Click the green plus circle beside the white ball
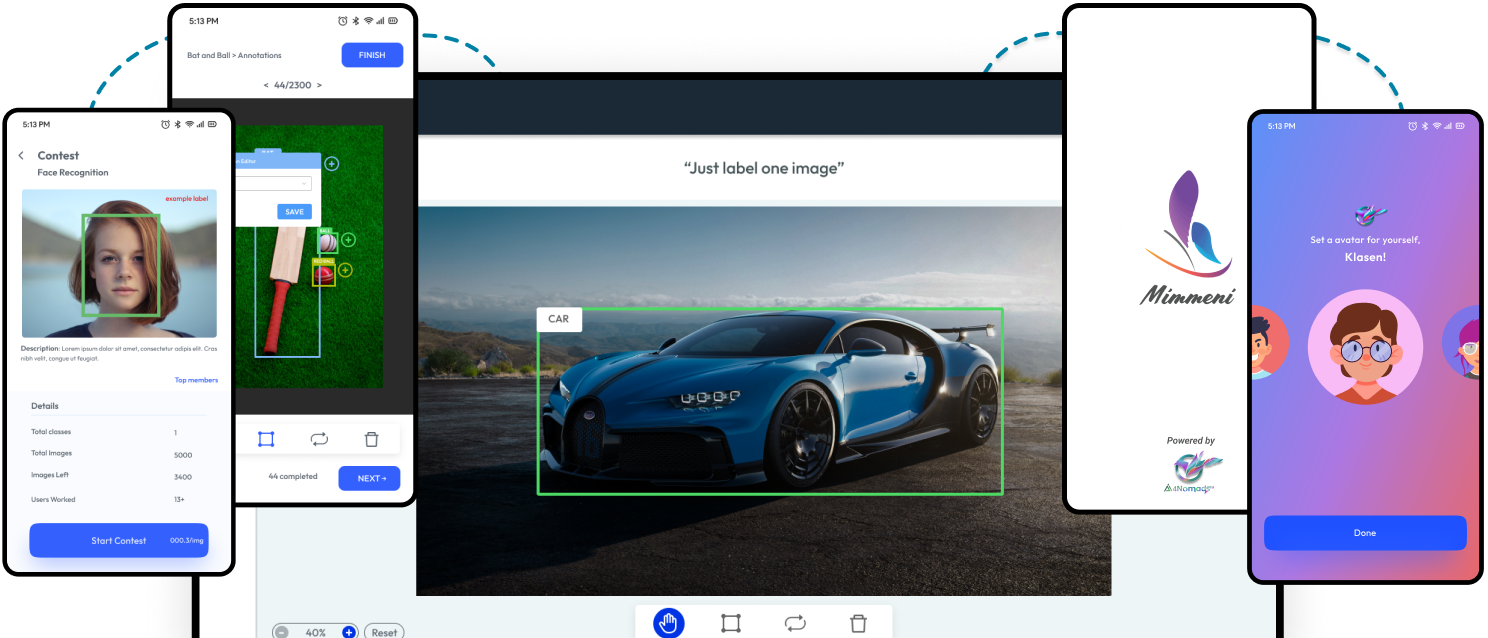1488x638 pixels. pos(348,239)
